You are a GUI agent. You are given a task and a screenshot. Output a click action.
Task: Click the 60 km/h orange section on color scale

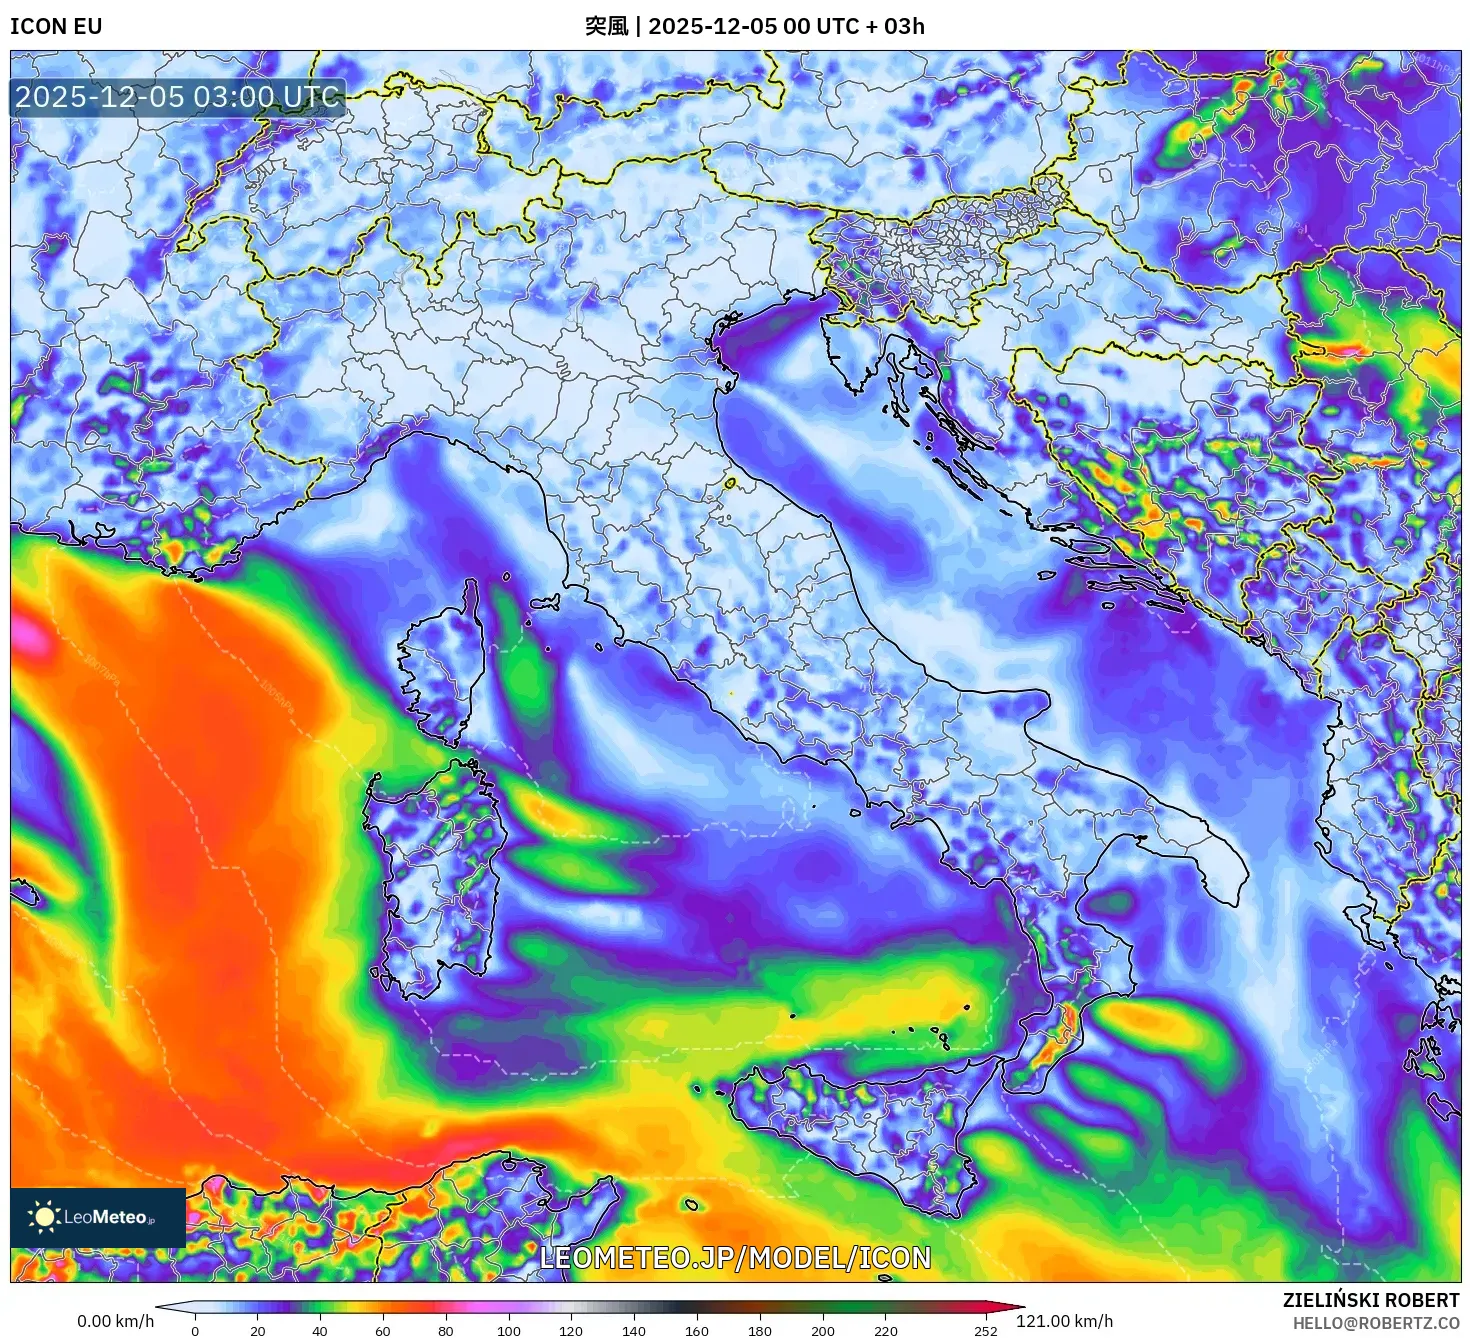(x=383, y=1307)
